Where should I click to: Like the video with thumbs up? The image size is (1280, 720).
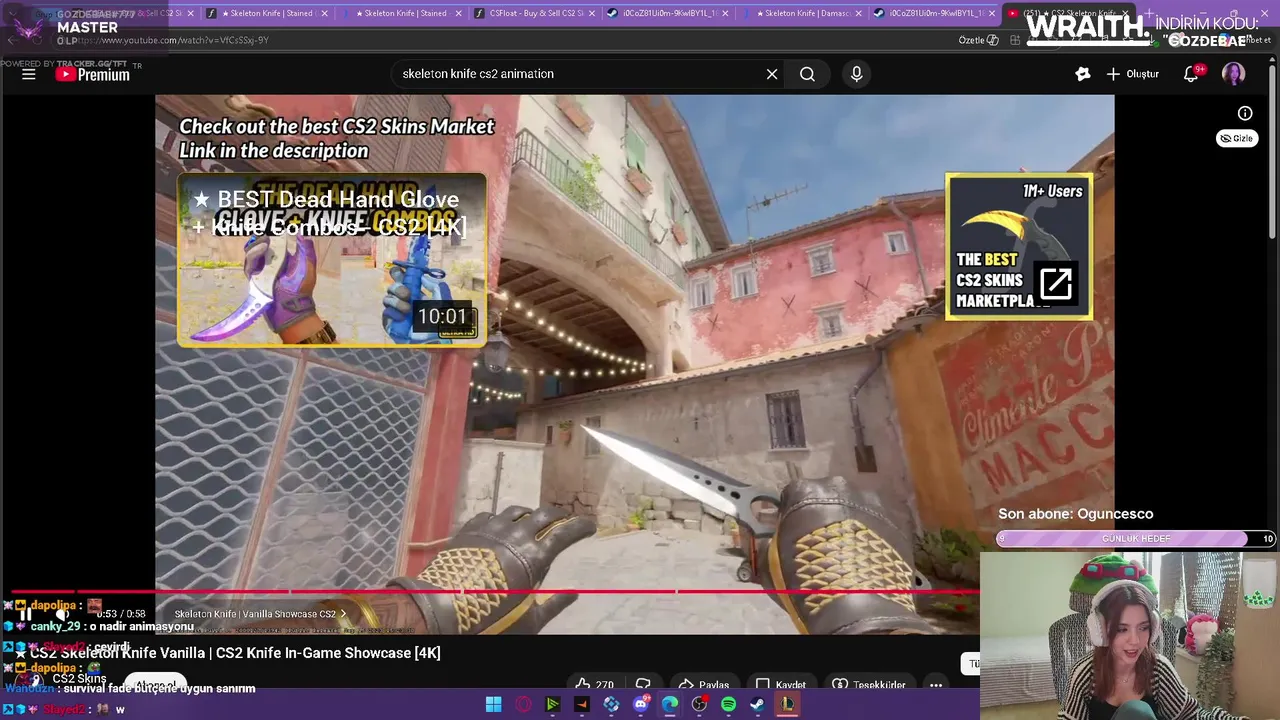(x=594, y=685)
